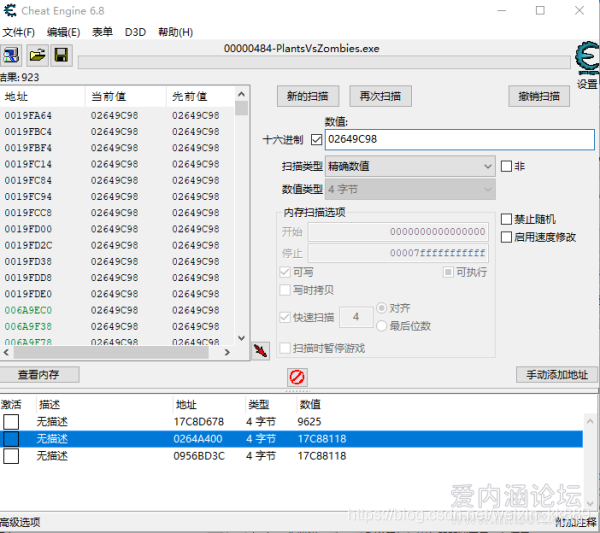Click the 当前值 column header

(x=126, y=96)
